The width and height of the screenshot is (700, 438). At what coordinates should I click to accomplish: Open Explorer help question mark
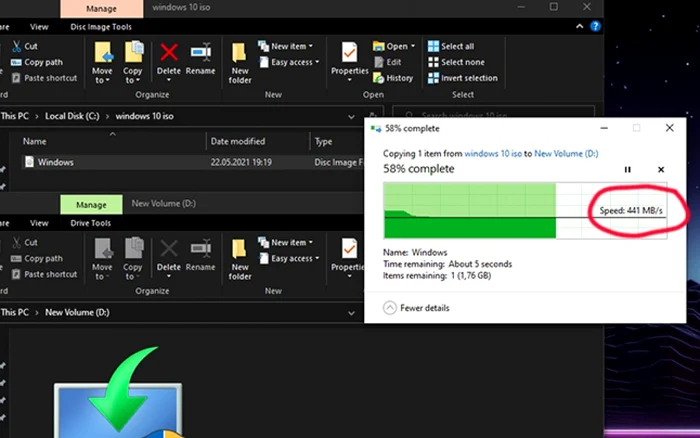(595, 26)
